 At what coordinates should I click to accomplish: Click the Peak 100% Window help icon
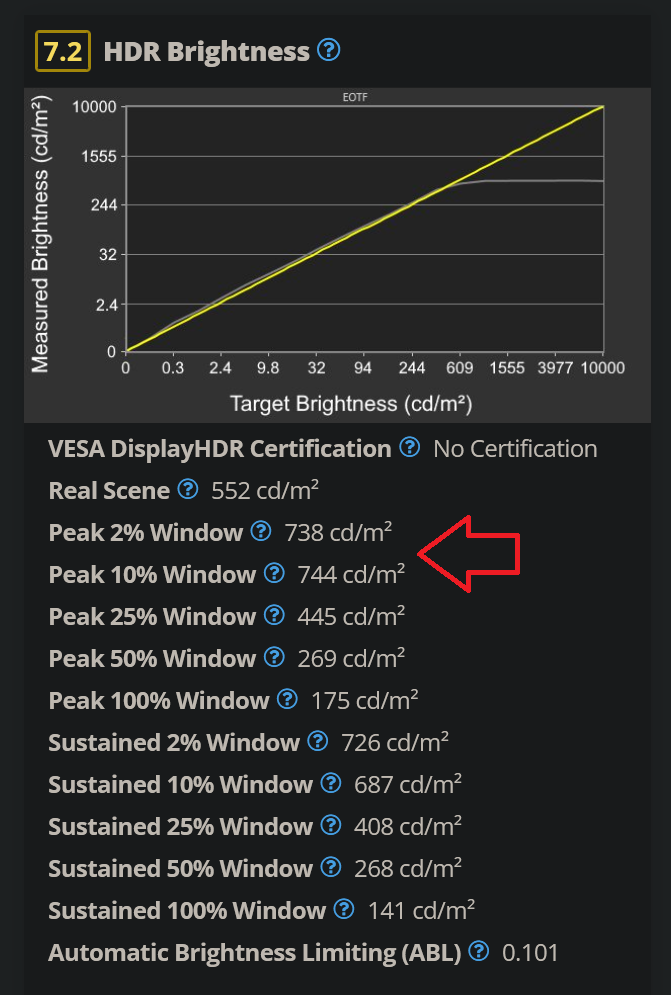tap(286, 700)
